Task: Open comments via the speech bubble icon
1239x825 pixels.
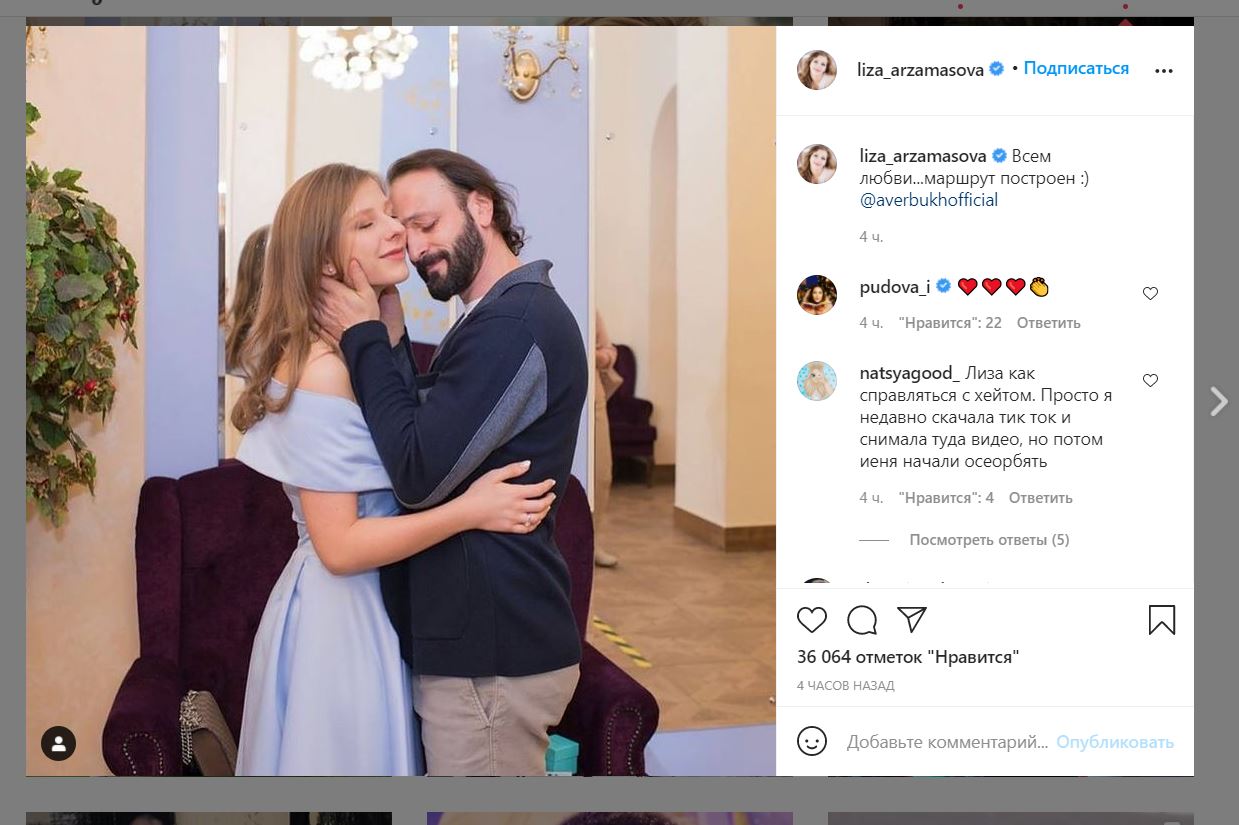Action: [x=861, y=620]
